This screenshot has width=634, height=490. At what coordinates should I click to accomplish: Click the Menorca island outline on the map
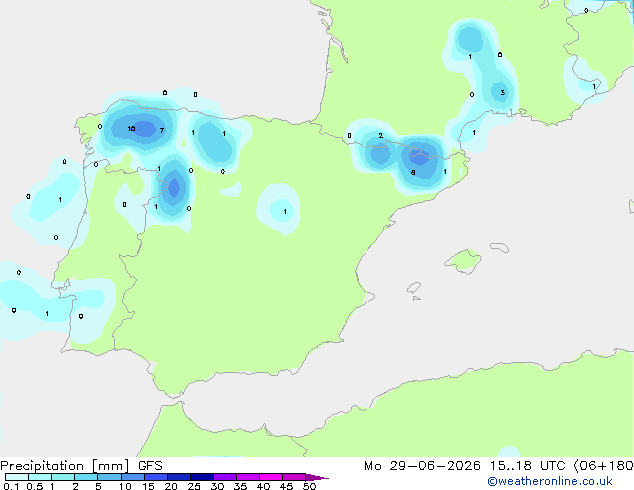pyautogui.click(x=499, y=247)
